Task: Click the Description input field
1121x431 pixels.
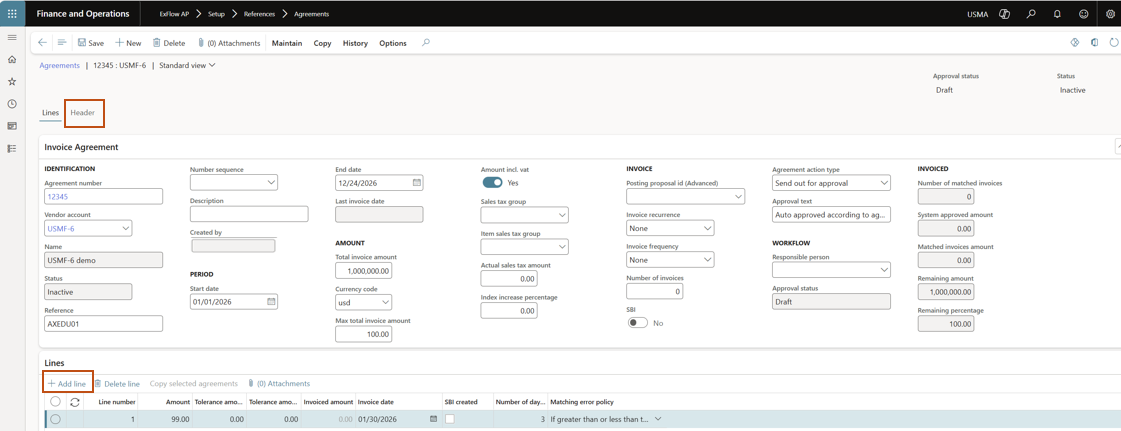Action: 249,214
